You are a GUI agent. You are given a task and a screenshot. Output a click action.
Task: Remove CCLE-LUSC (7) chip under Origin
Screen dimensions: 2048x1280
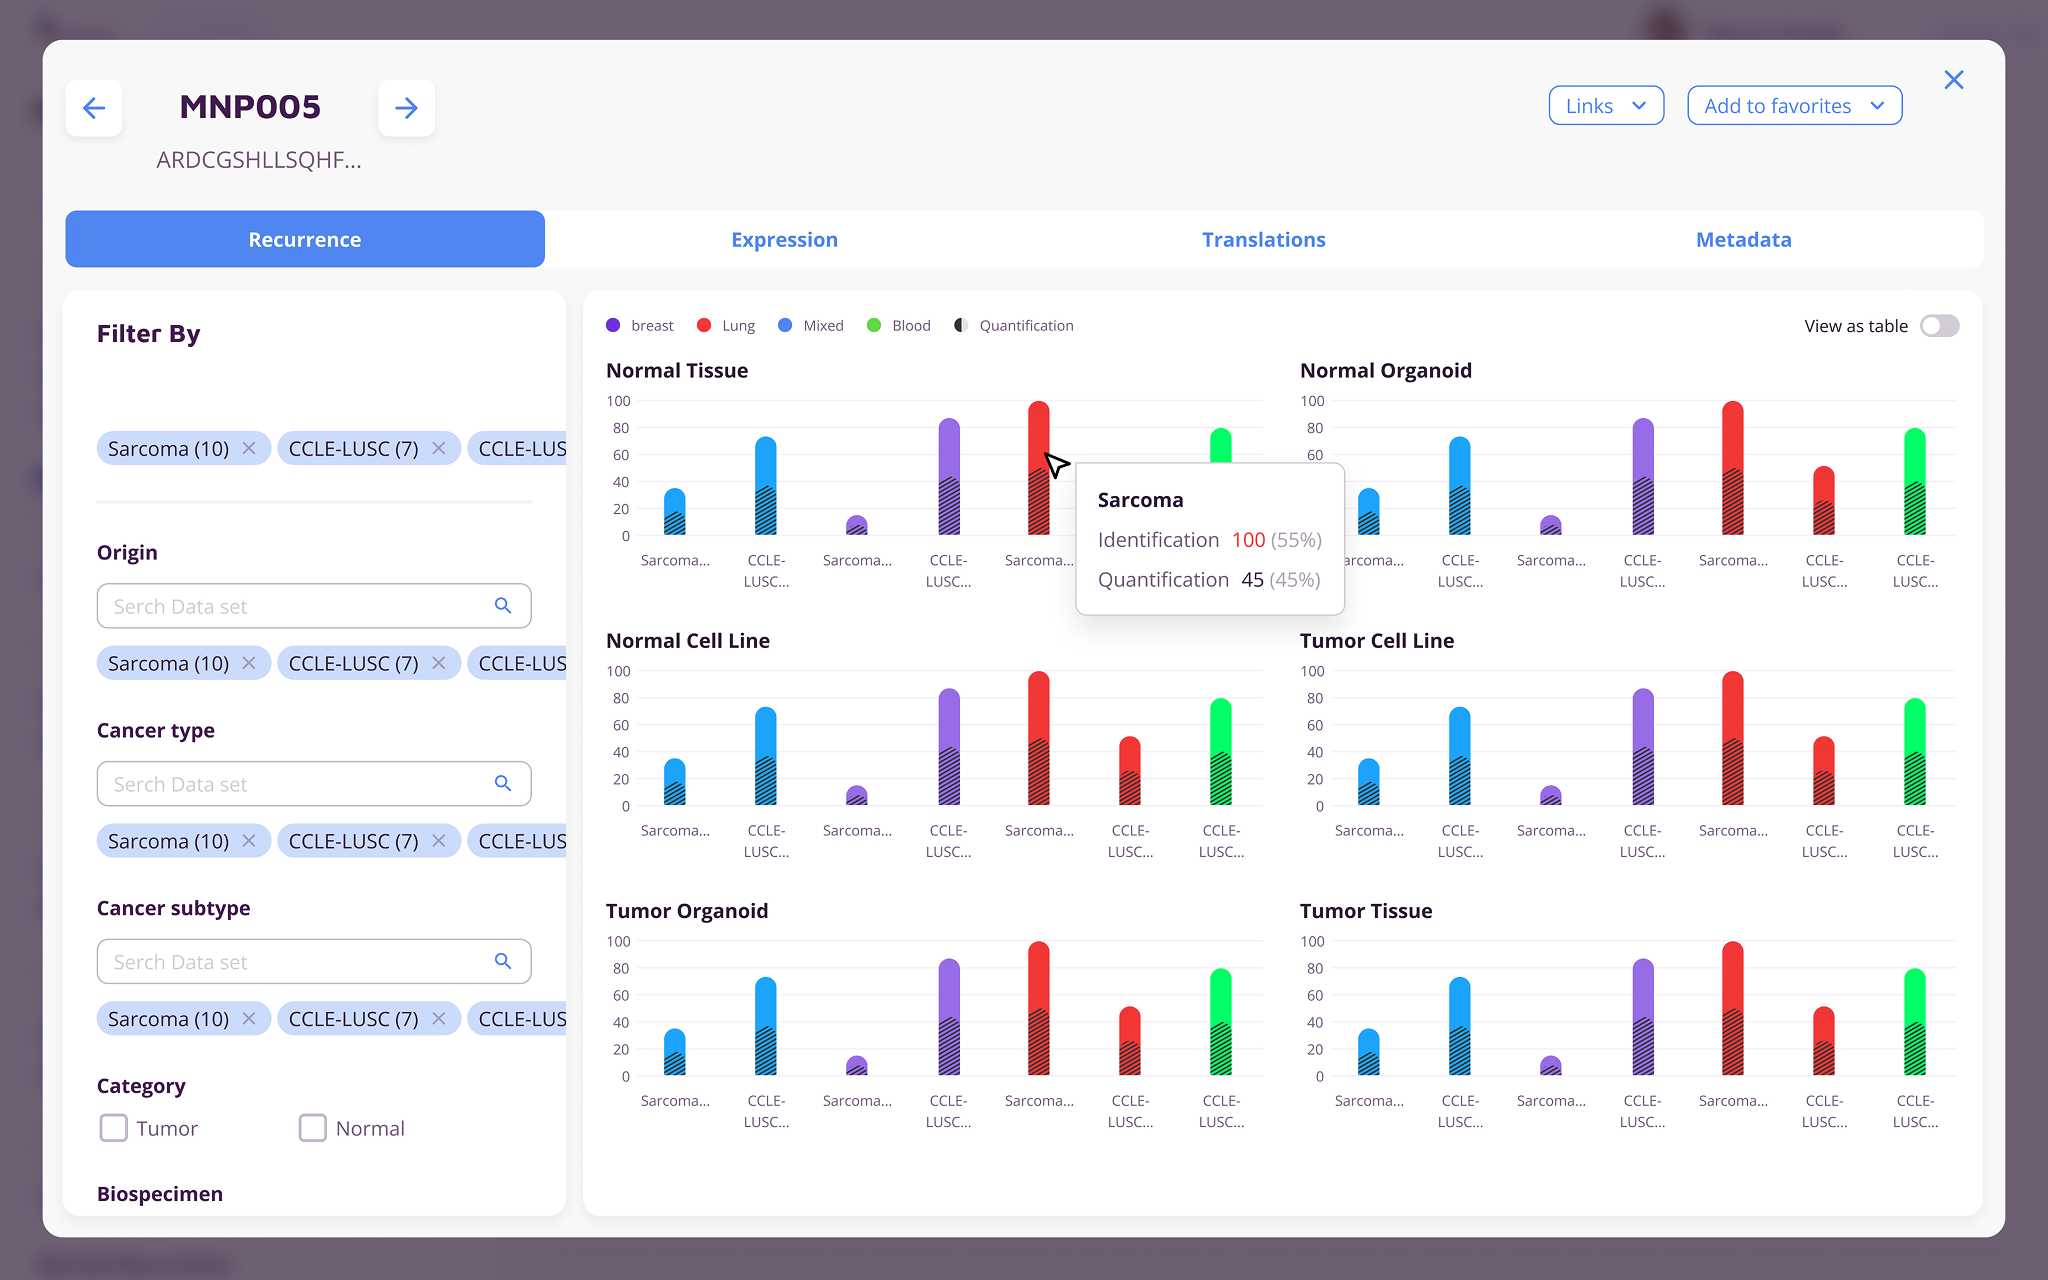439,663
